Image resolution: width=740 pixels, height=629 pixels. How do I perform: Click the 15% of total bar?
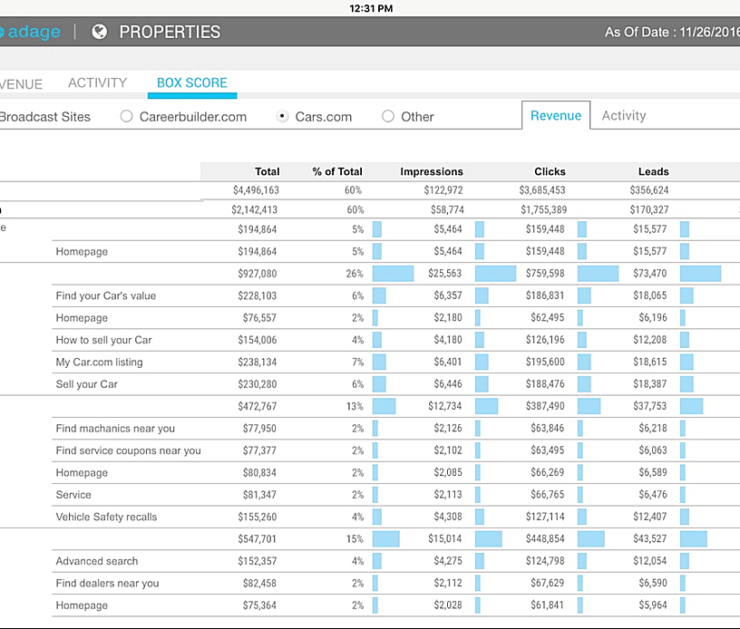(x=386, y=539)
